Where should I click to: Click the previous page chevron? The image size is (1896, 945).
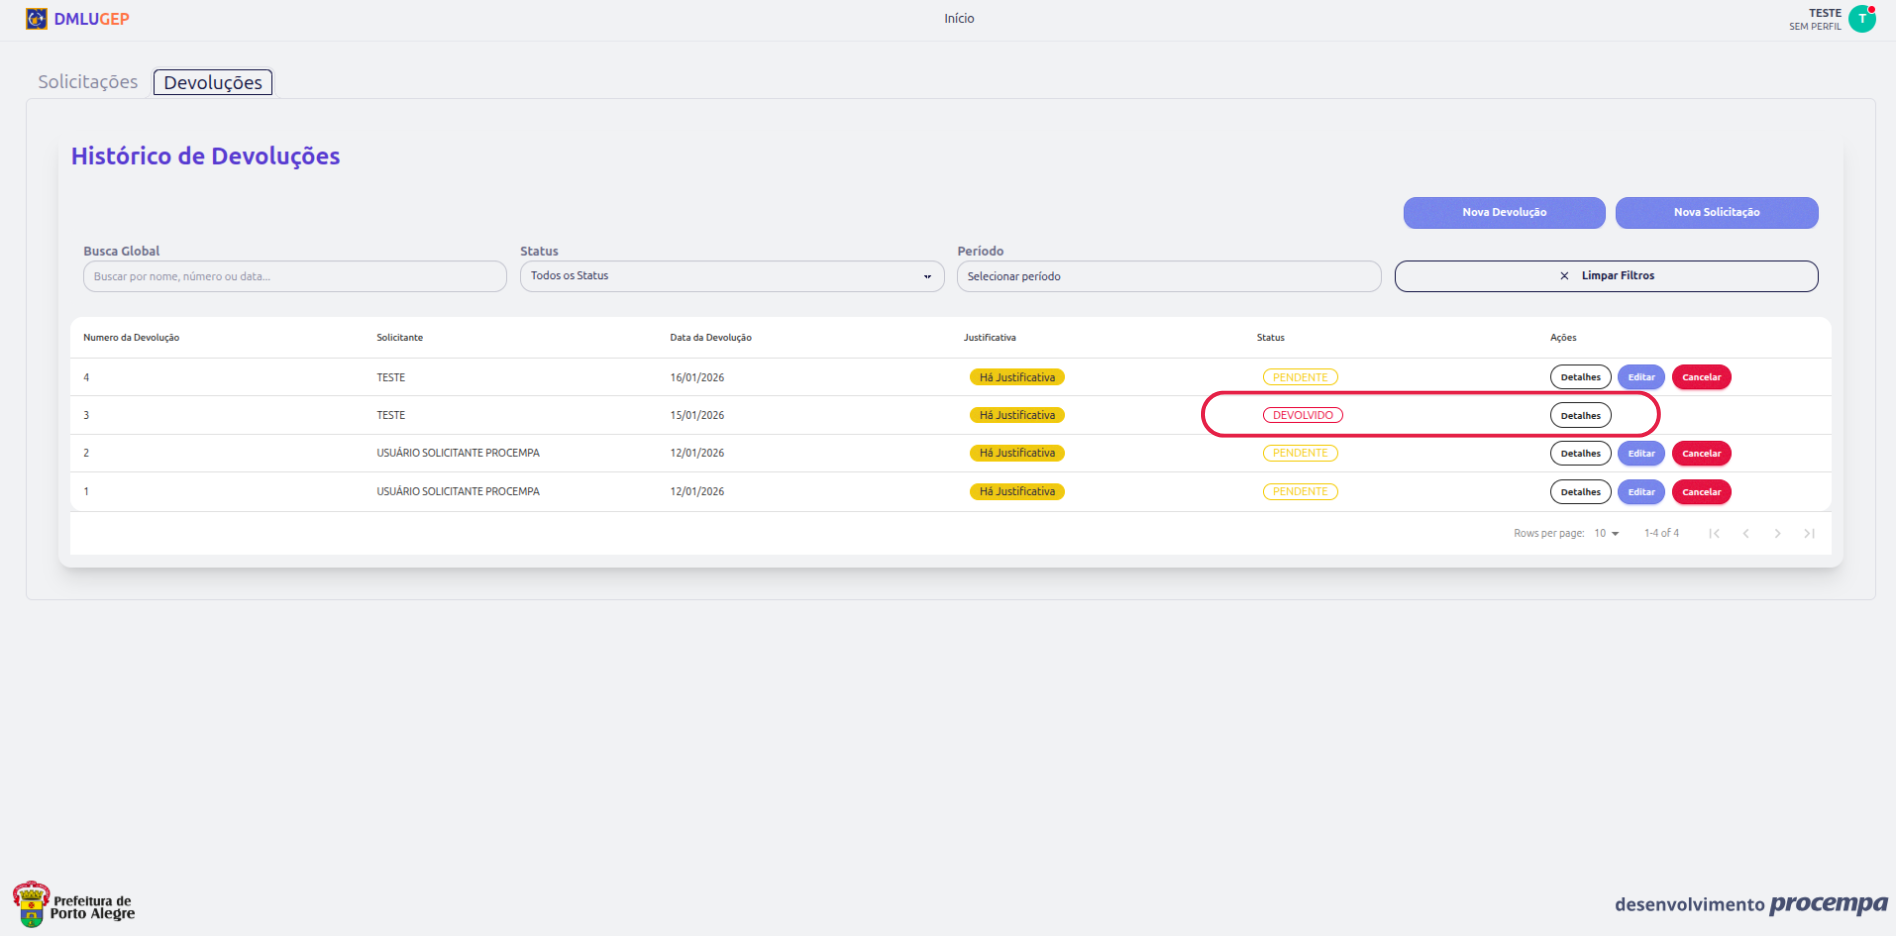click(1746, 534)
